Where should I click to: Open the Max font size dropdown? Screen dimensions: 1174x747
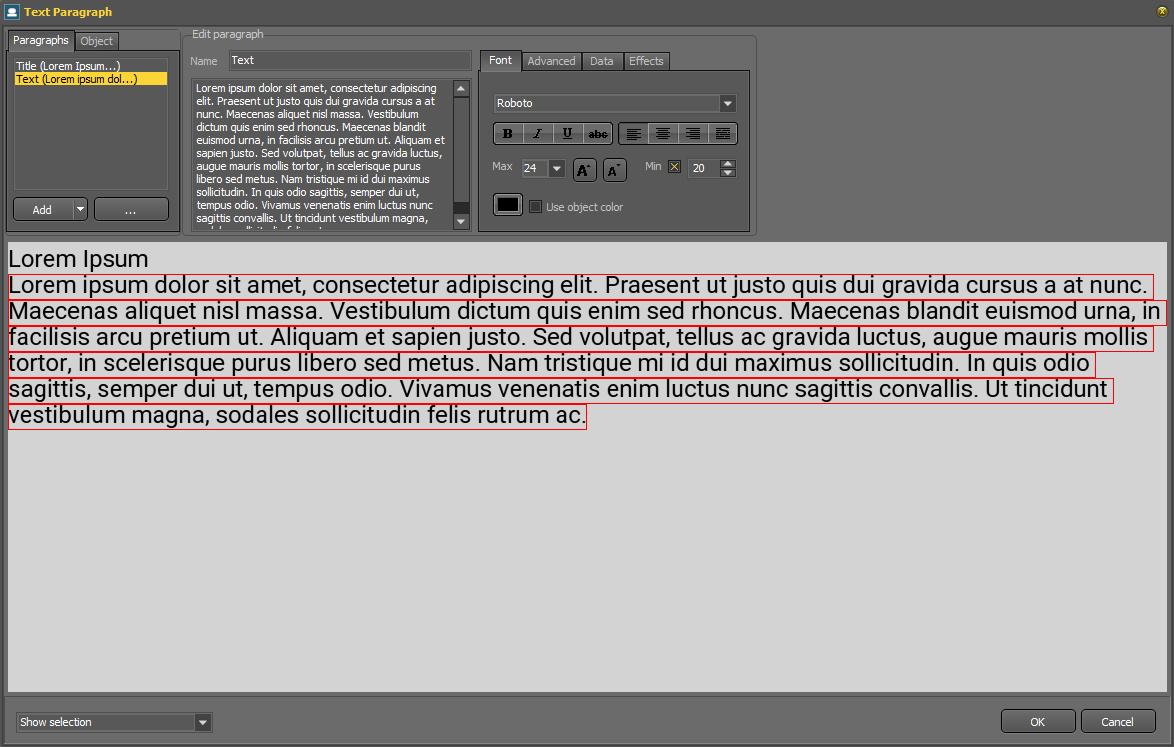tap(556, 168)
